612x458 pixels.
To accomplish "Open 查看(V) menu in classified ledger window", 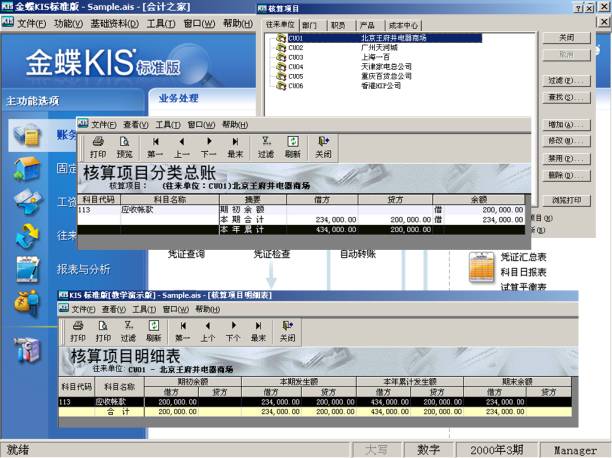I will point(136,125).
